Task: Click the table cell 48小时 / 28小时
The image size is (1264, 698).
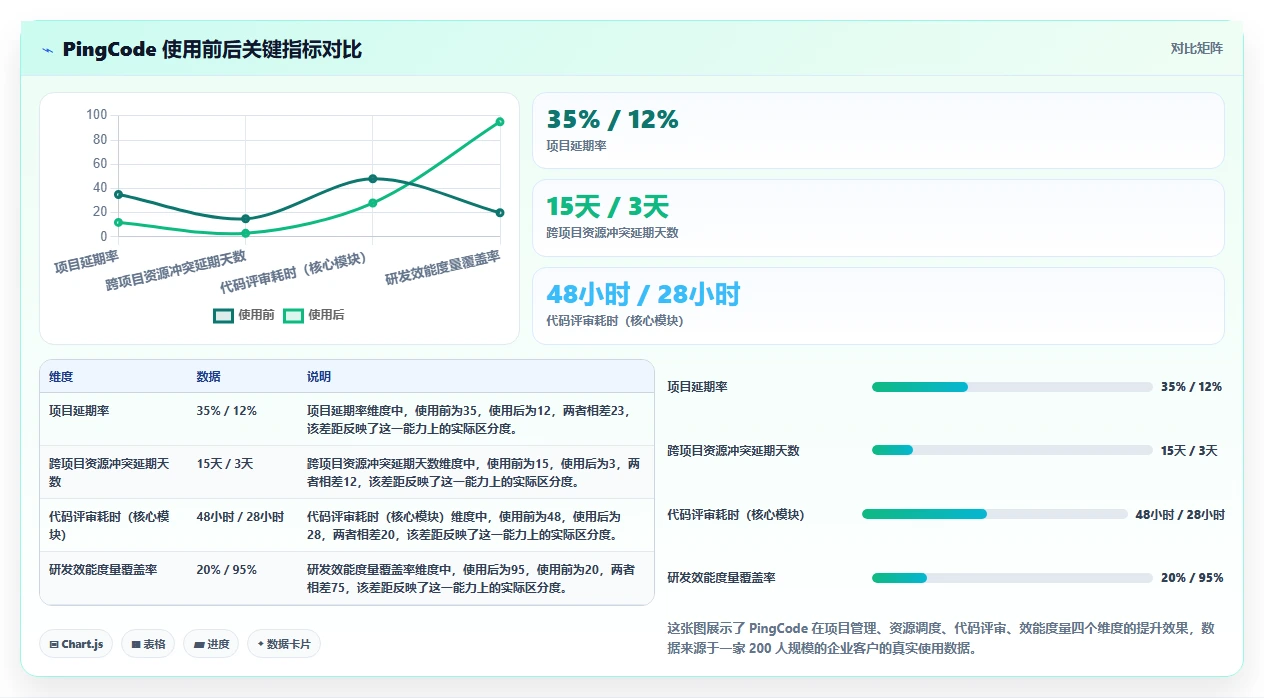Action: (240, 517)
